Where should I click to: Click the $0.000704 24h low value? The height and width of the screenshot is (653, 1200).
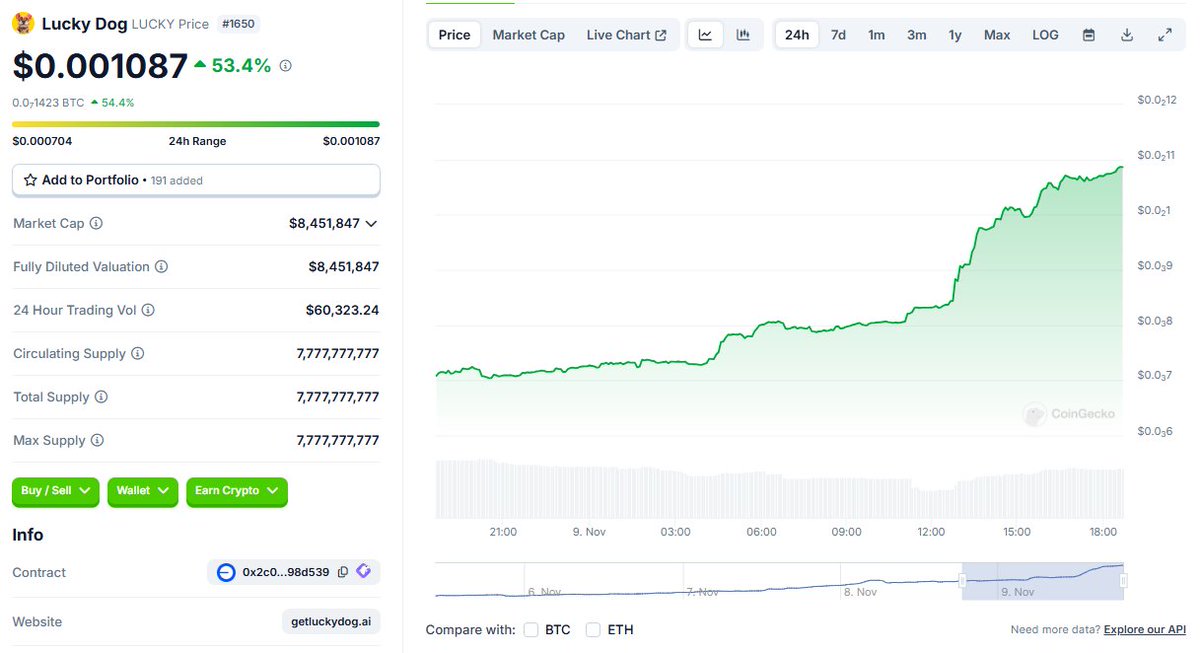coord(42,141)
